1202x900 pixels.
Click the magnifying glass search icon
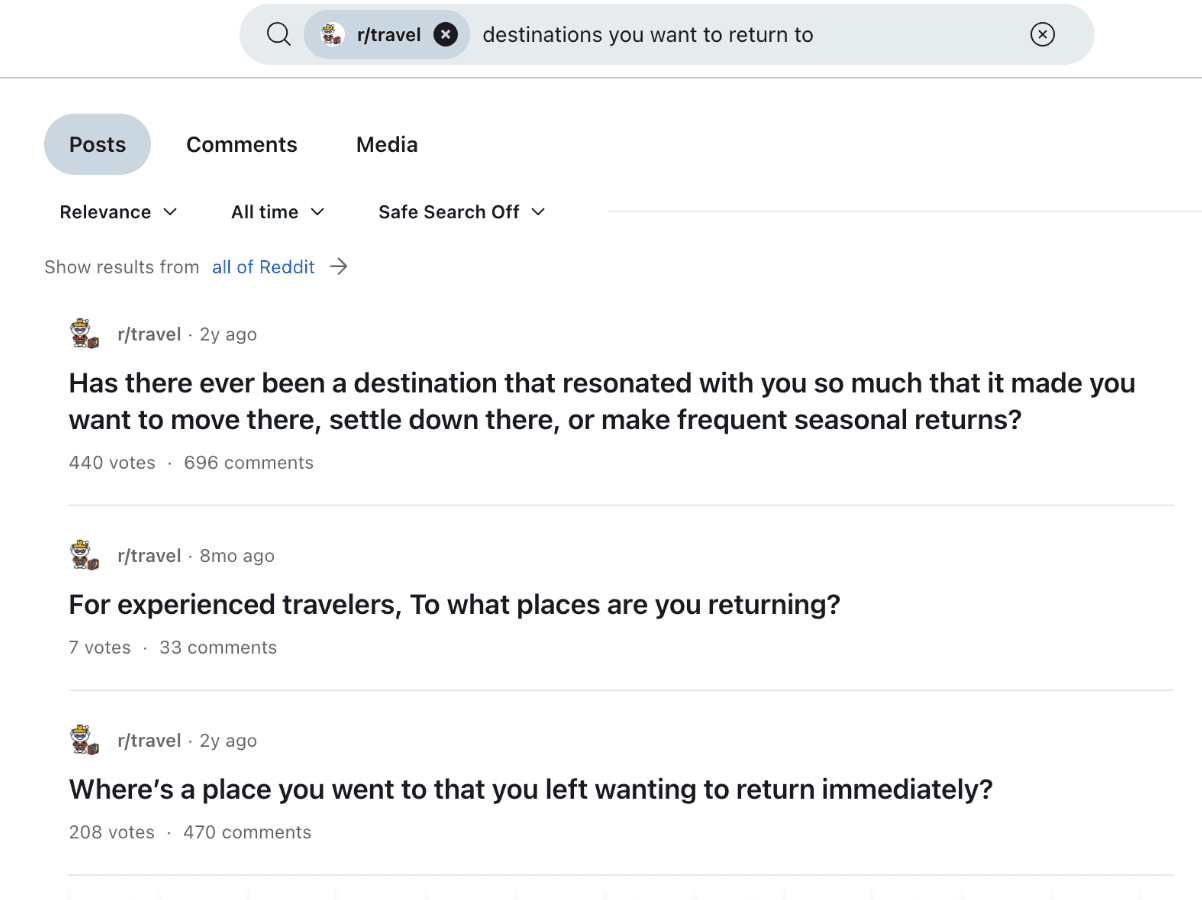[x=278, y=33]
